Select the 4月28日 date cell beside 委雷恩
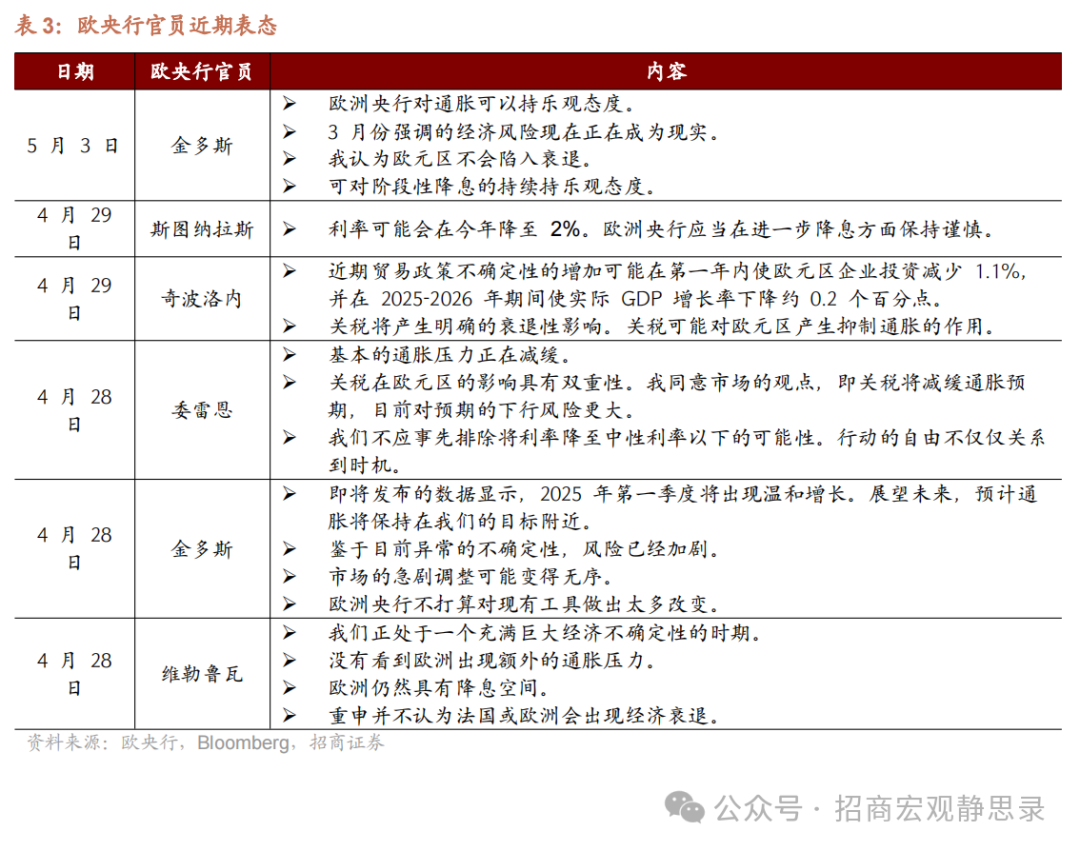This screenshot has height=851, width=1080. coord(74,410)
